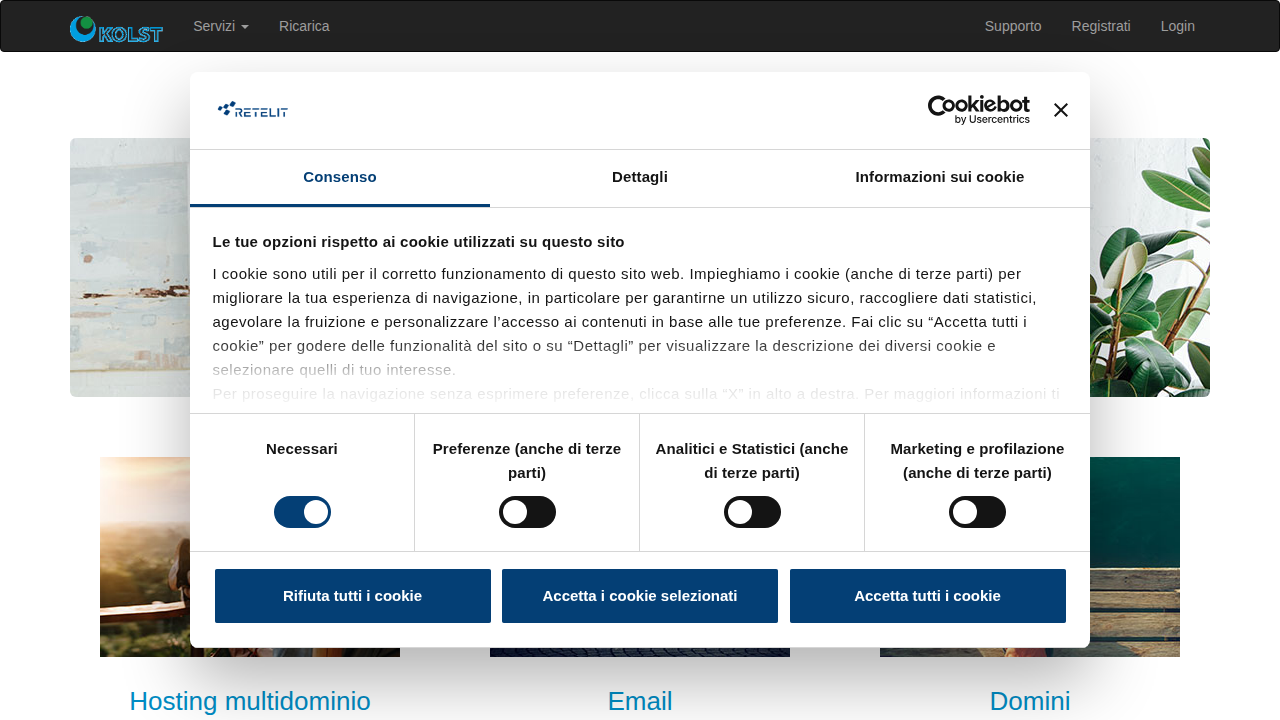Switch to the Dettagli tab
Image resolution: width=1280 pixels, height=720 pixels.
[x=640, y=178]
